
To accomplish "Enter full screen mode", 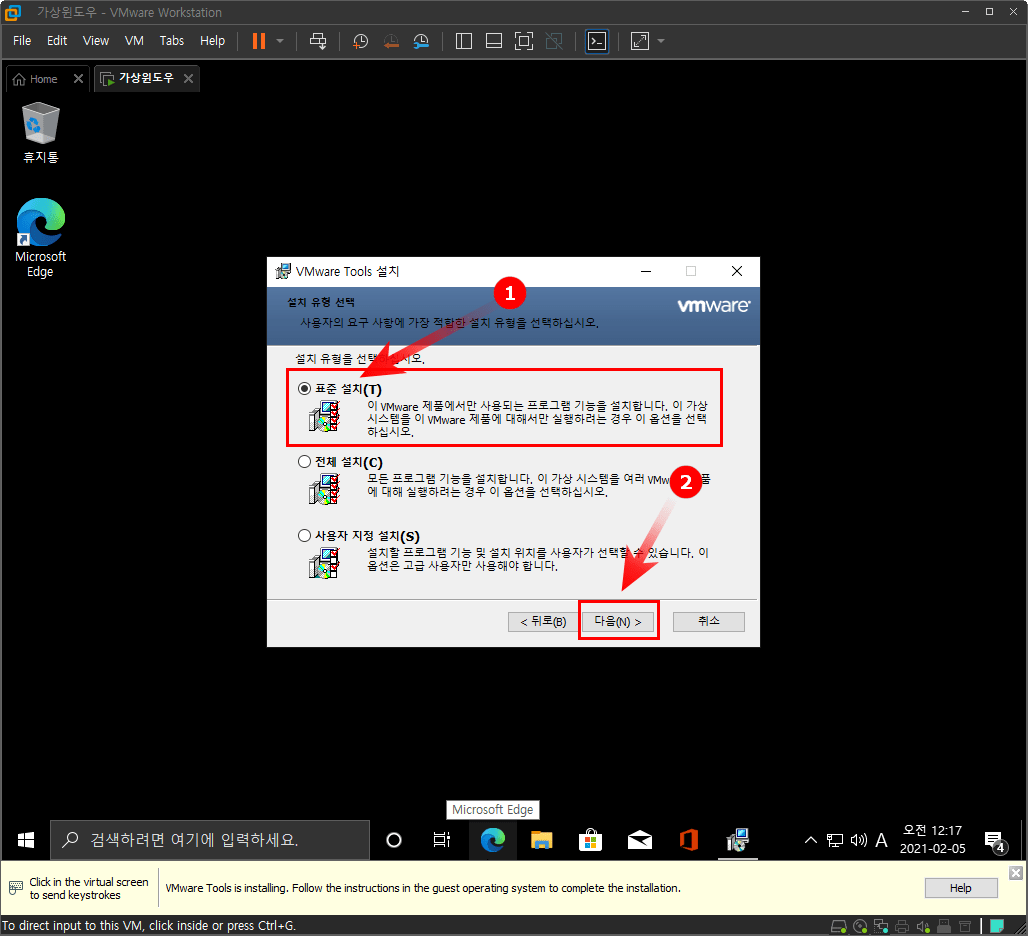I will 524,41.
